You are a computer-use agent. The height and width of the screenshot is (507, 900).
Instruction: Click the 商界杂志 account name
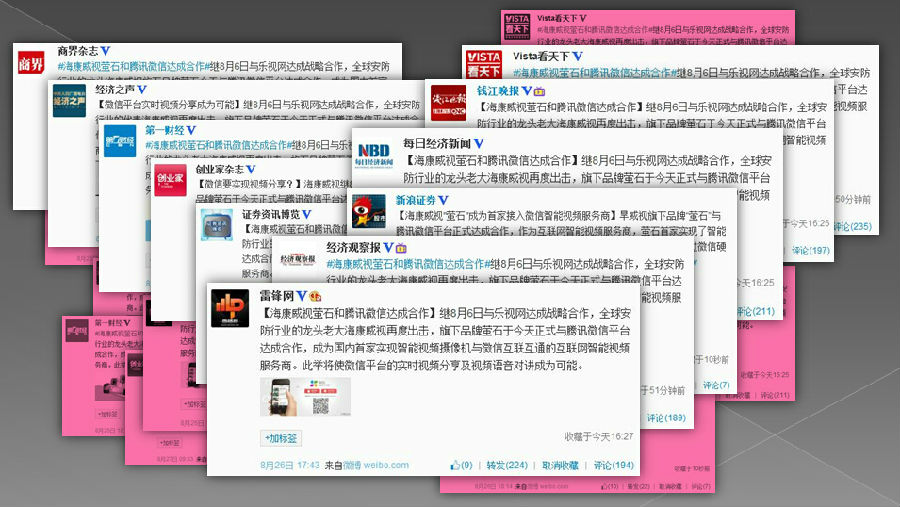[77, 51]
